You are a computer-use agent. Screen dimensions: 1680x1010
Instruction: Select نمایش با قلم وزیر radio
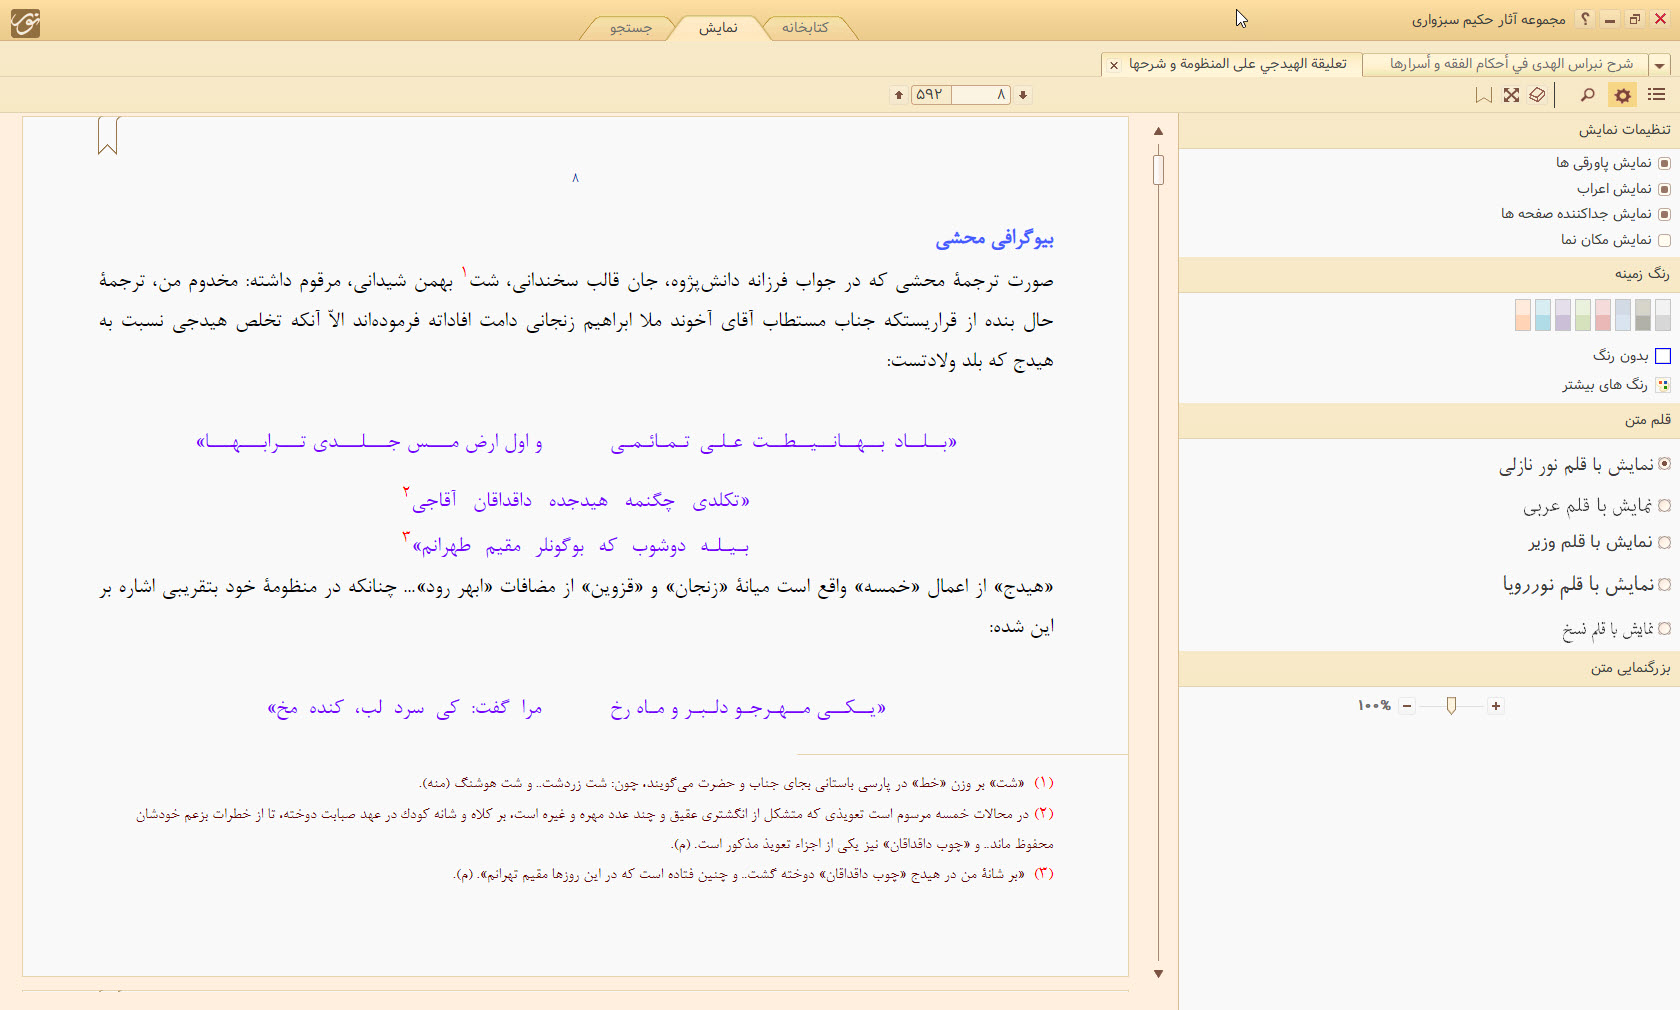coord(1664,542)
